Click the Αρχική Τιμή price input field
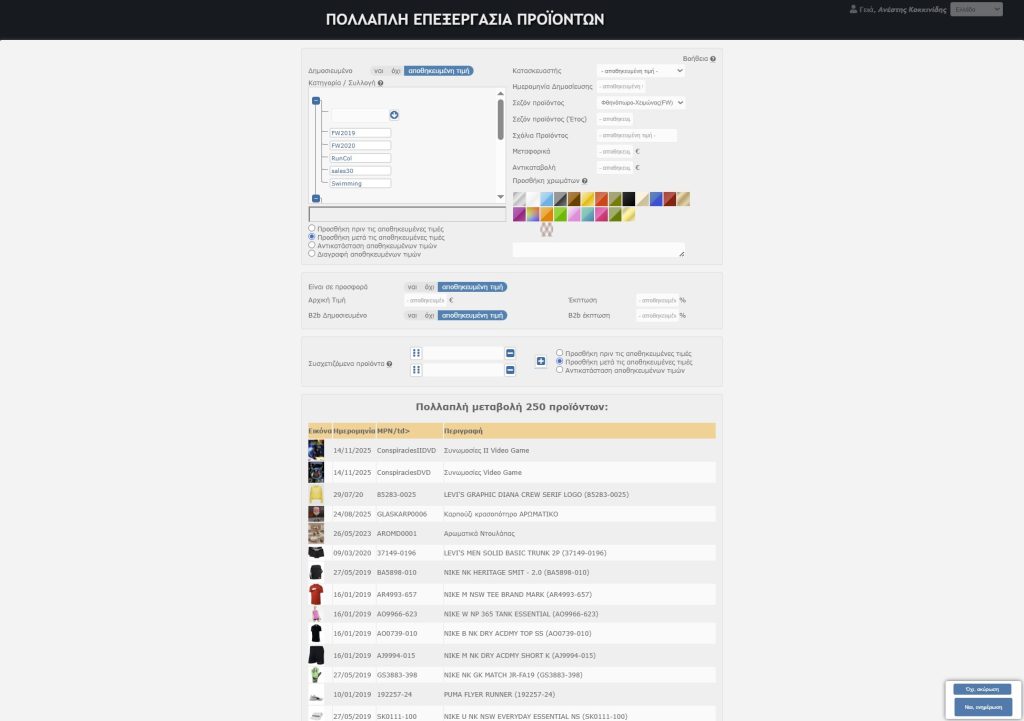 (x=425, y=300)
